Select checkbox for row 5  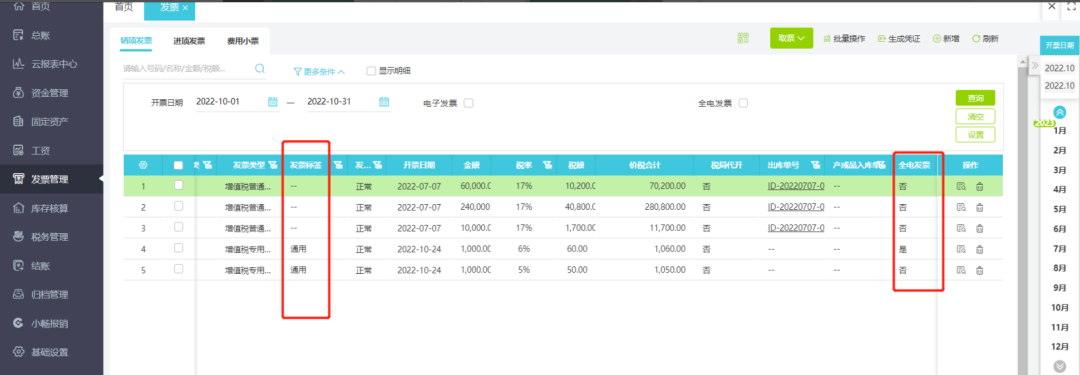pos(178,269)
